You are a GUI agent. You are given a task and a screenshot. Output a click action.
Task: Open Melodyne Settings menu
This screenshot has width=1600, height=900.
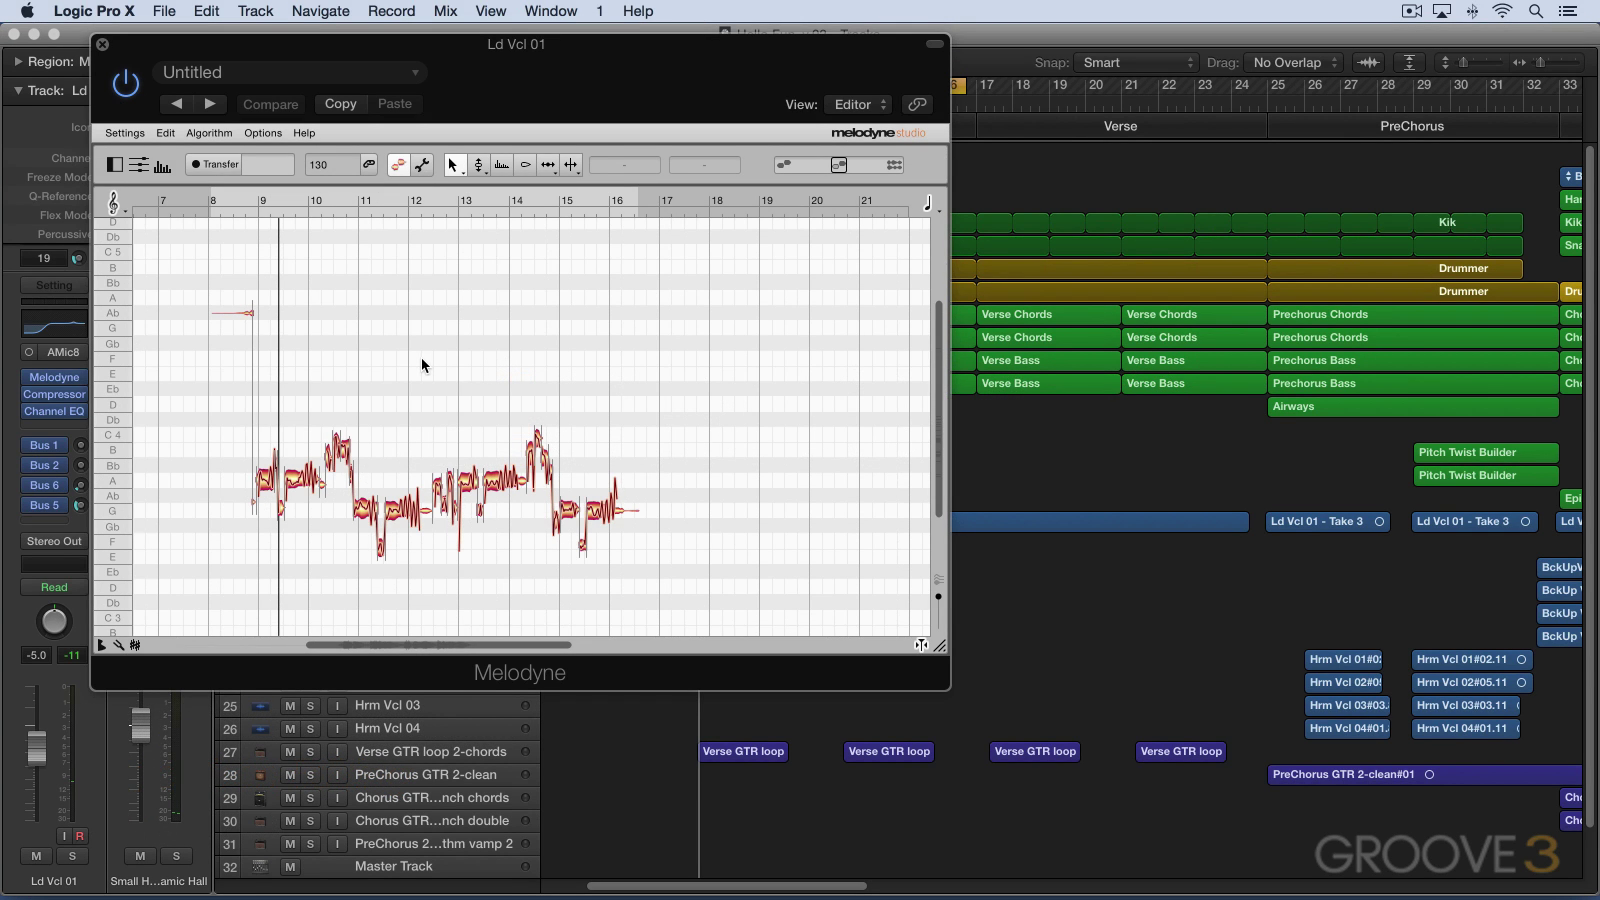tap(125, 133)
